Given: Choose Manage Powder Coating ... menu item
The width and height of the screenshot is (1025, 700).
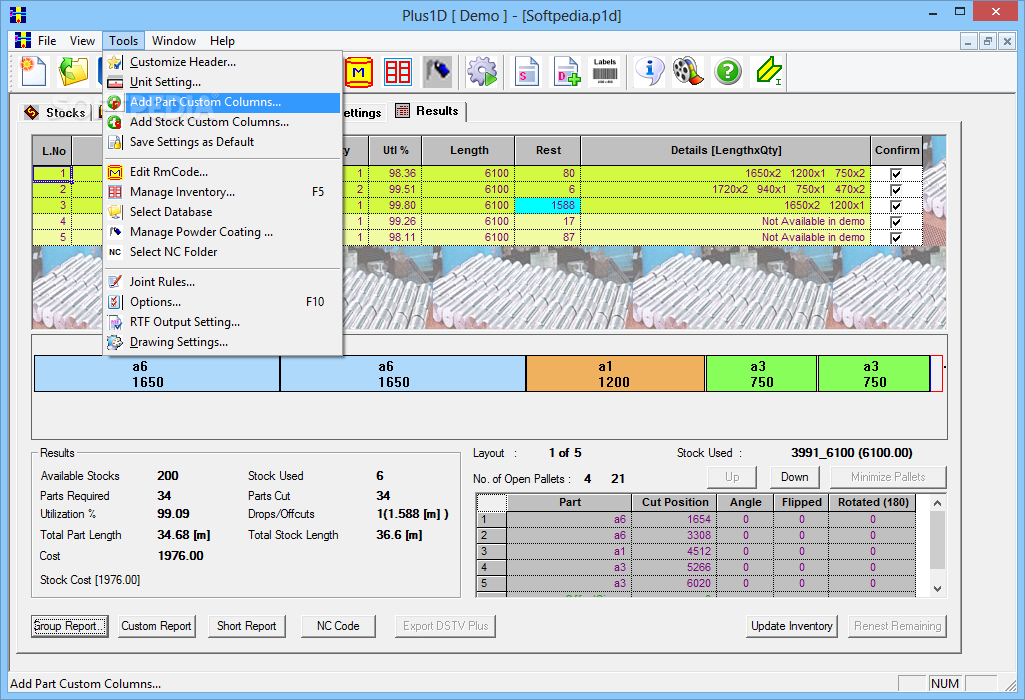Looking at the screenshot, I should 222,232.
